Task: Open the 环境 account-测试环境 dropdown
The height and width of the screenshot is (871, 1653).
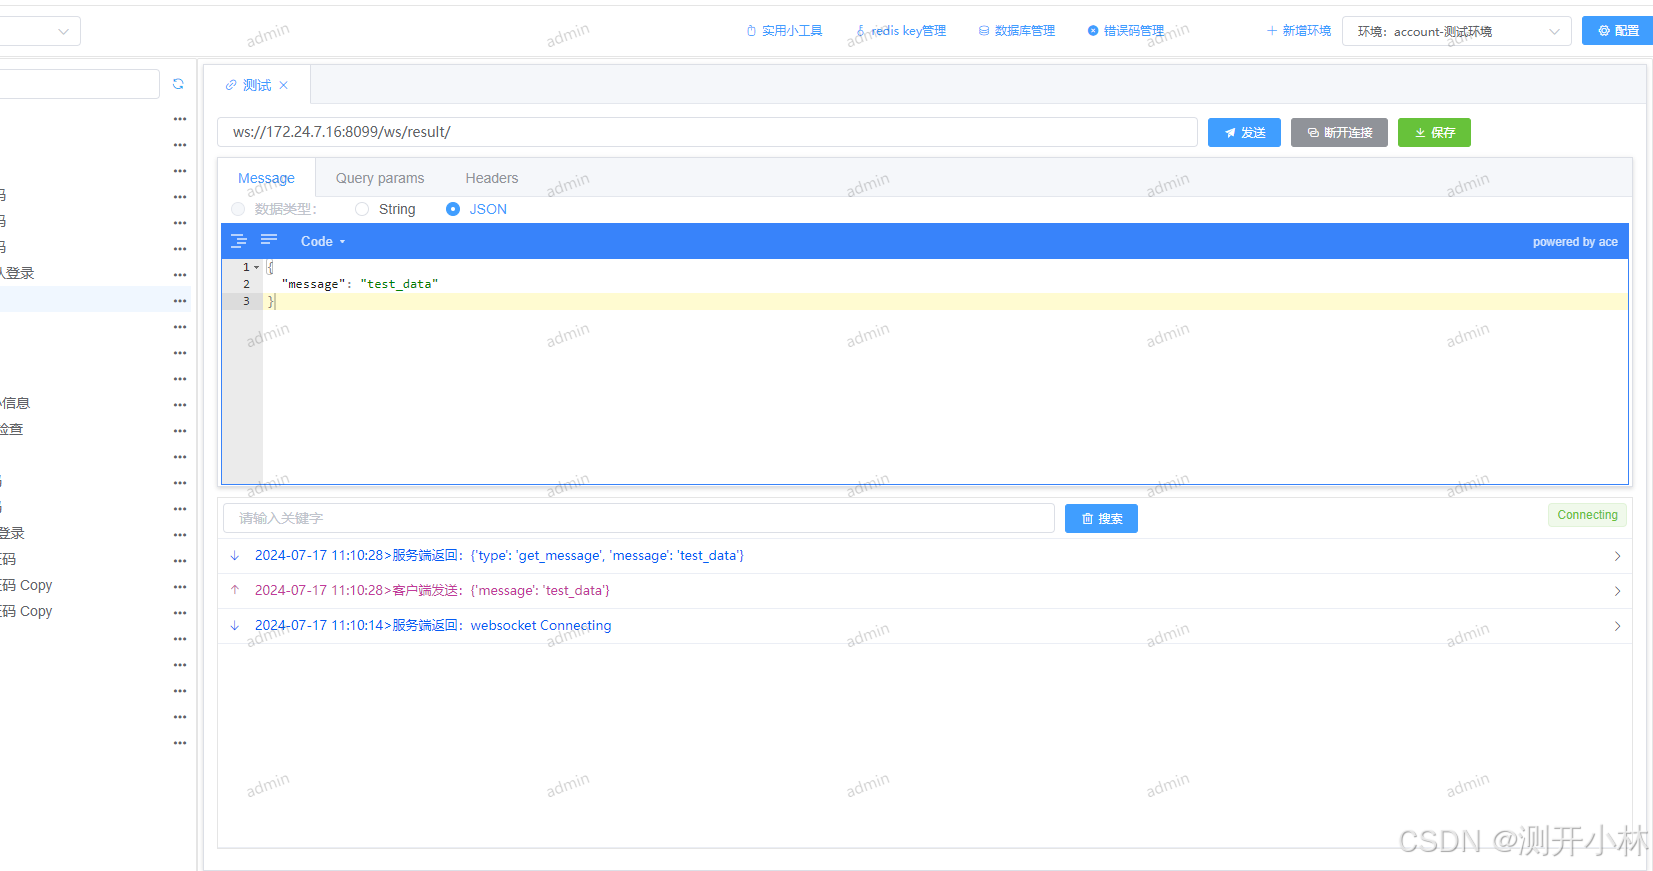Action: [1457, 31]
